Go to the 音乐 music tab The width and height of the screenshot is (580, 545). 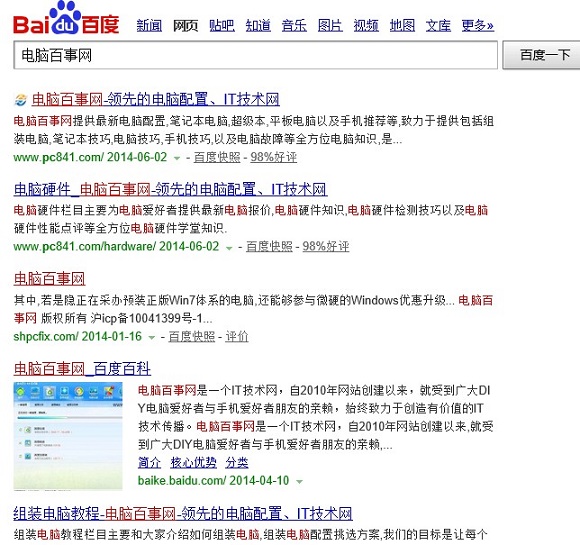tap(294, 26)
